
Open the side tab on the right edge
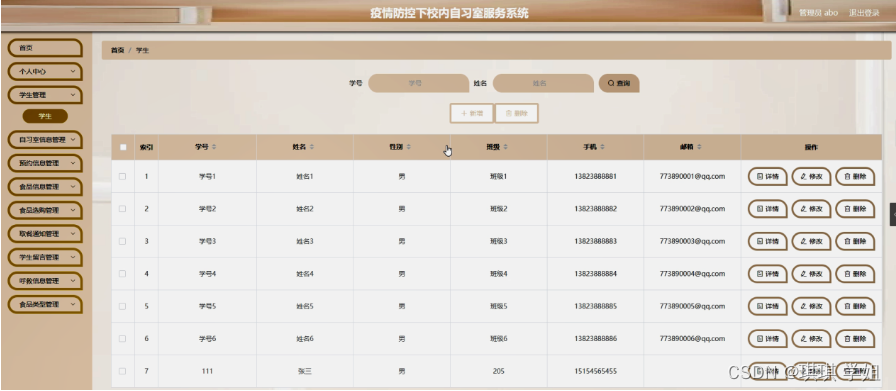tap(893, 214)
